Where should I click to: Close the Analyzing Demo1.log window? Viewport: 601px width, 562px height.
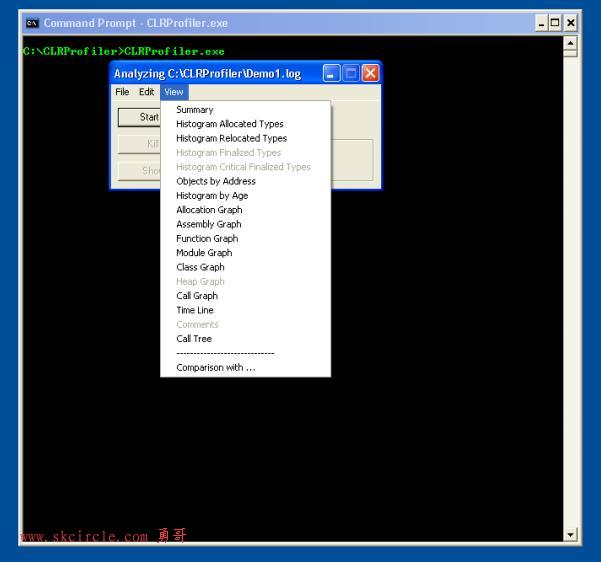tap(370, 73)
